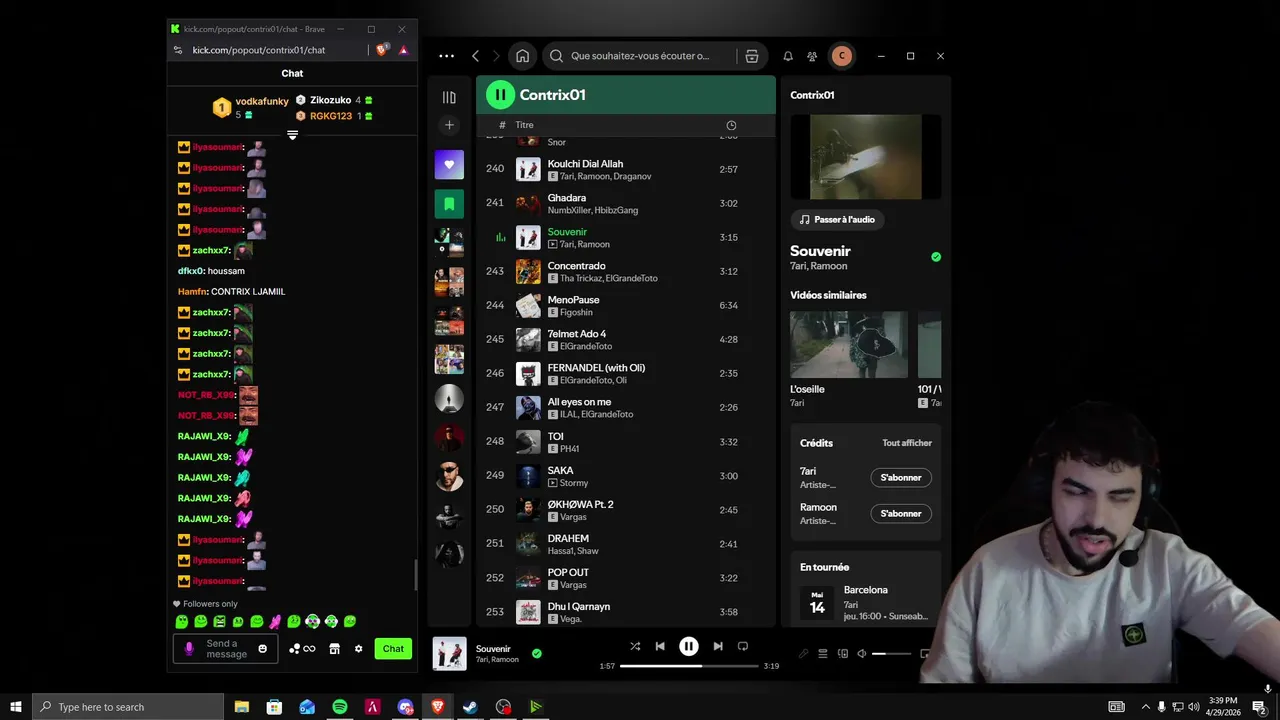This screenshot has height=720, width=1280.
Task: Open the L'oseille similar video thumbnail
Action: (849, 344)
